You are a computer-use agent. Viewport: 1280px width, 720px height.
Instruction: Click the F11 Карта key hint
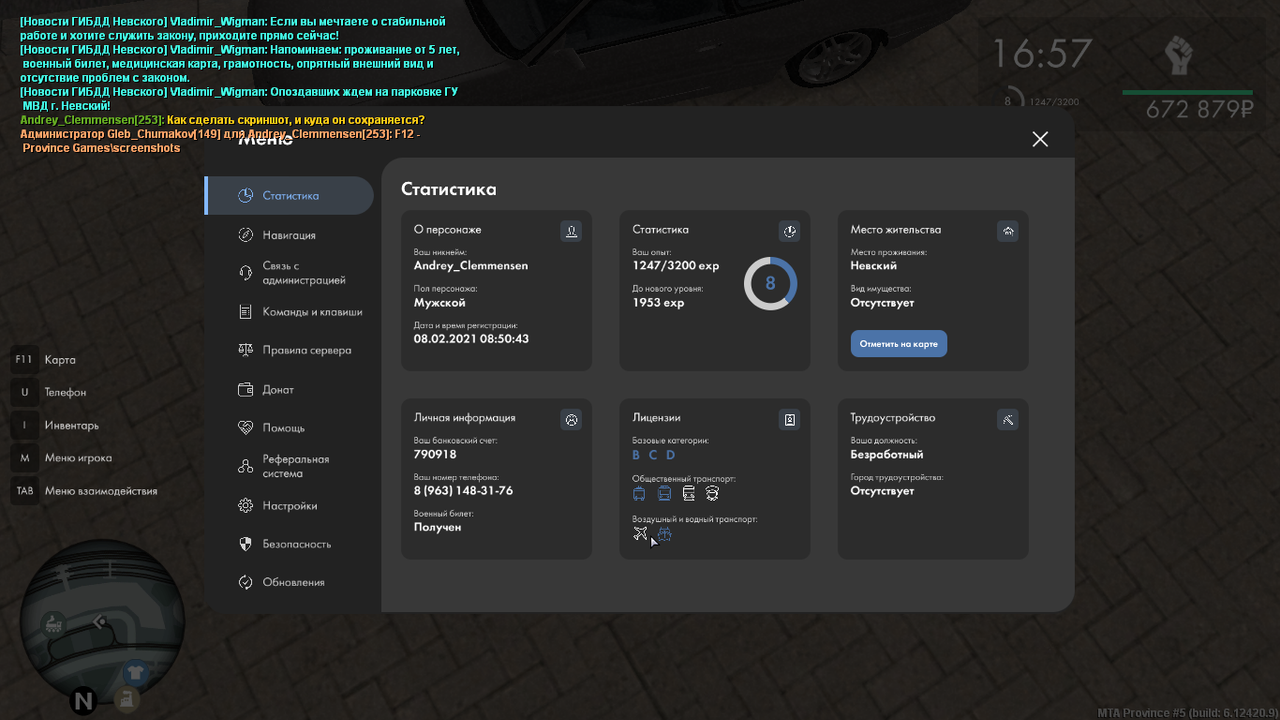[45, 360]
